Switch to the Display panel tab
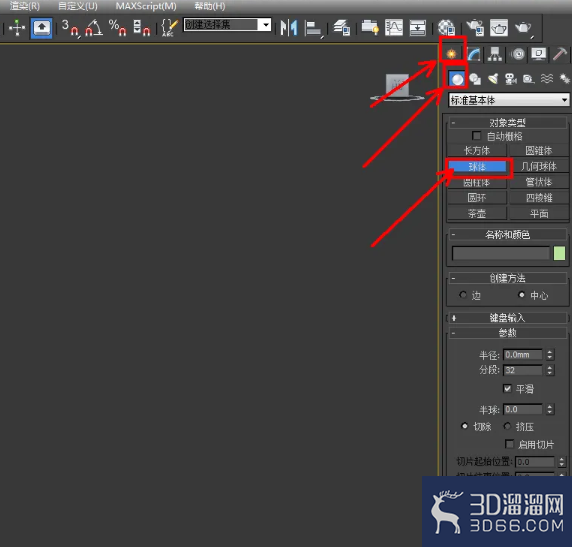 click(538, 54)
